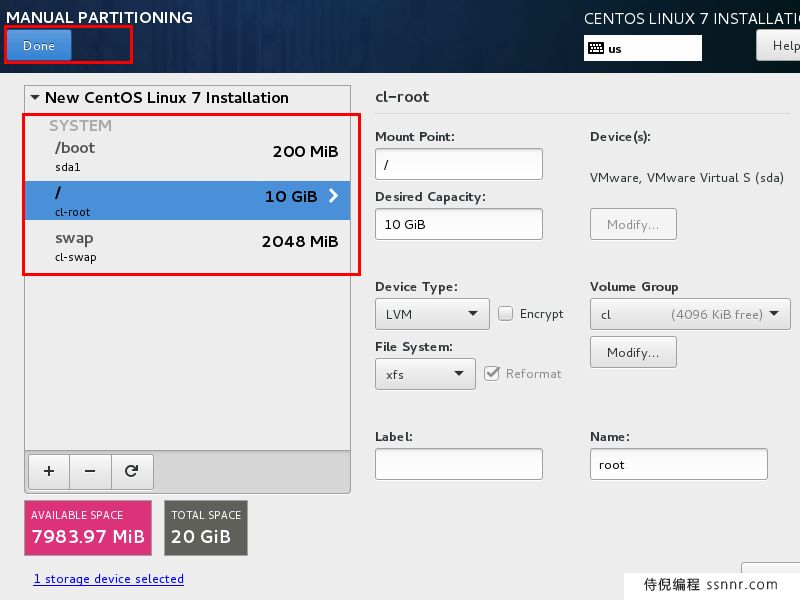
Task: Open the Device Type LVM dropdown
Action: [x=432, y=314]
